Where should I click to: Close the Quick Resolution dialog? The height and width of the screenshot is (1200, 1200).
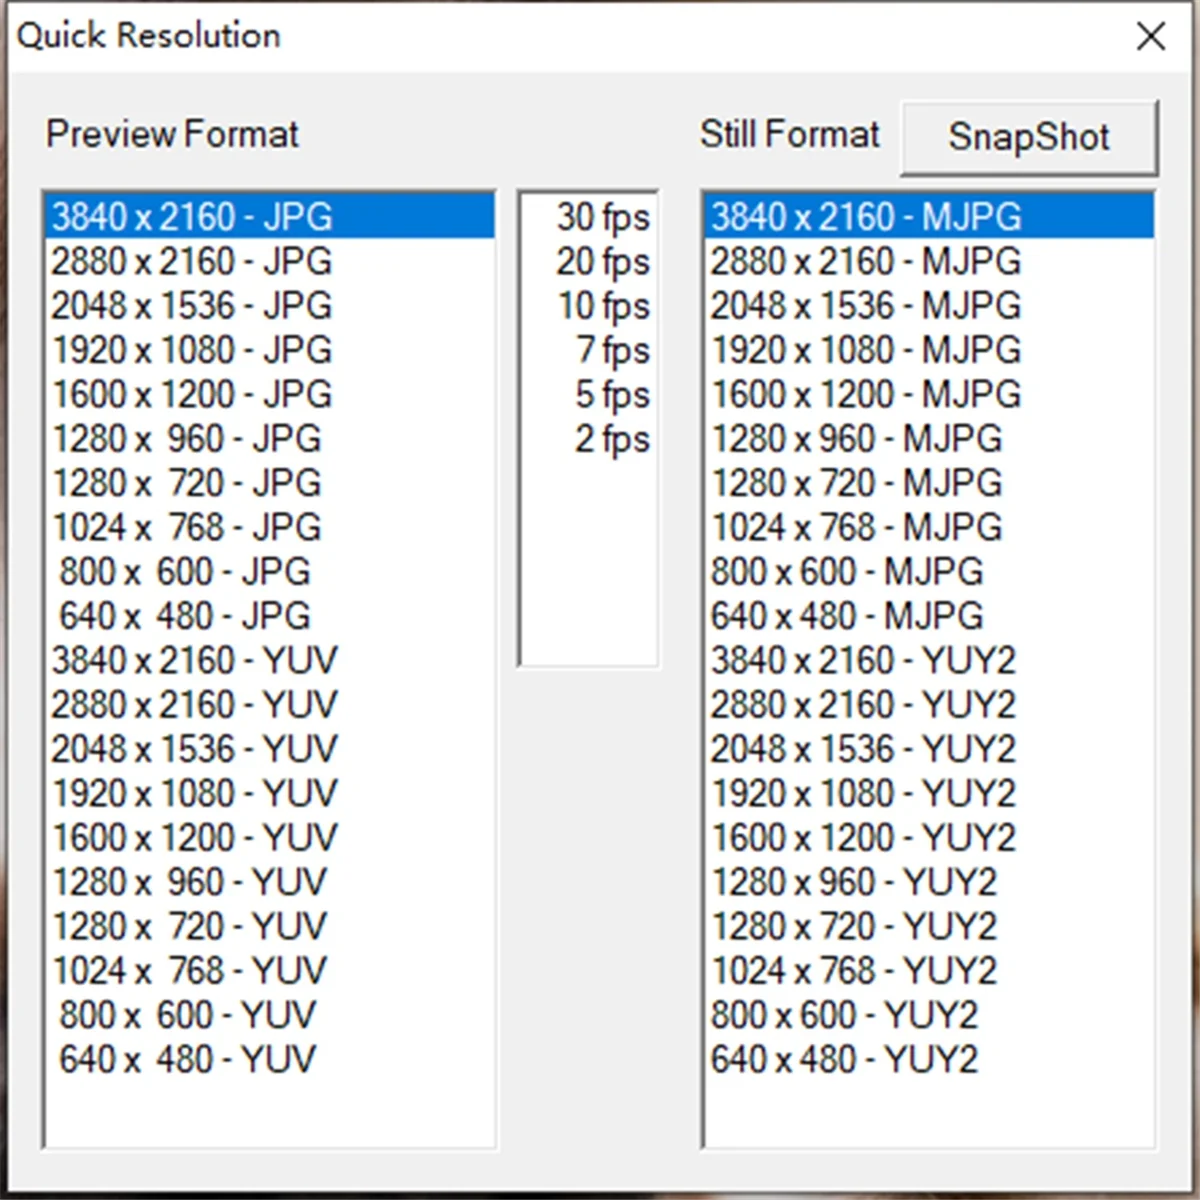tap(1150, 36)
